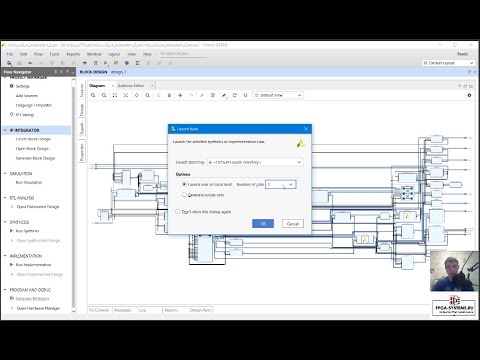Click the highlighter pen icon in diagram toolbar

(x=224, y=95)
